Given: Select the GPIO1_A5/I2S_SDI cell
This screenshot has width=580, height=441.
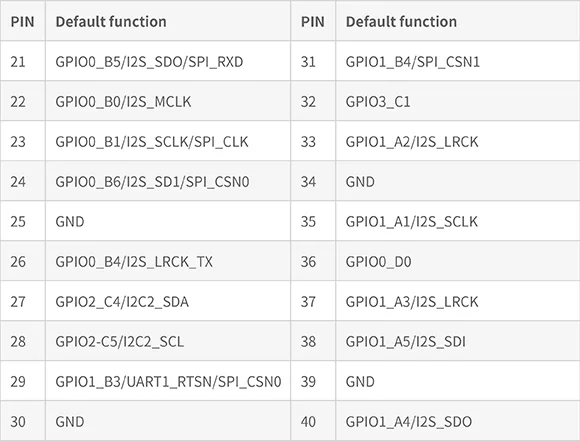Looking at the screenshot, I should coord(458,341).
